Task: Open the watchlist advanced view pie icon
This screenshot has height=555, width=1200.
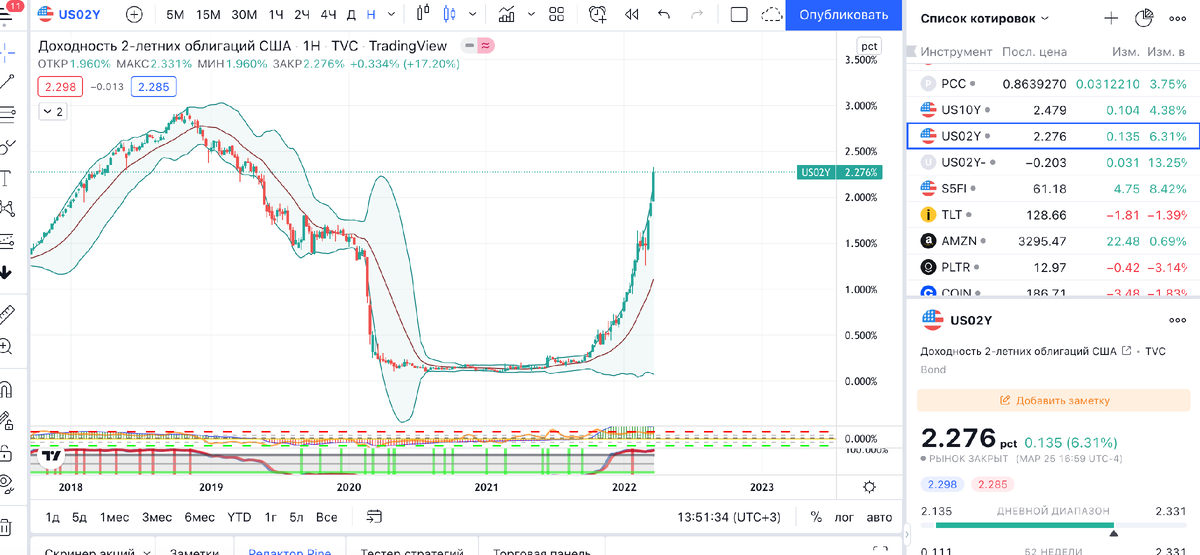Action: click(x=1145, y=18)
